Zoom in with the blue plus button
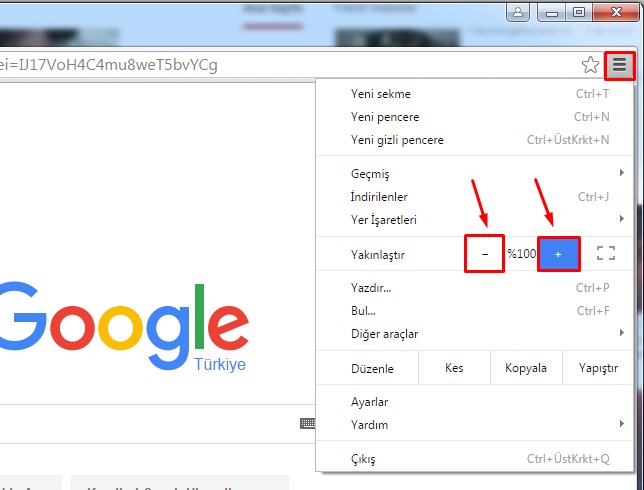This screenshot has width=644, height=490. (558, 254)
